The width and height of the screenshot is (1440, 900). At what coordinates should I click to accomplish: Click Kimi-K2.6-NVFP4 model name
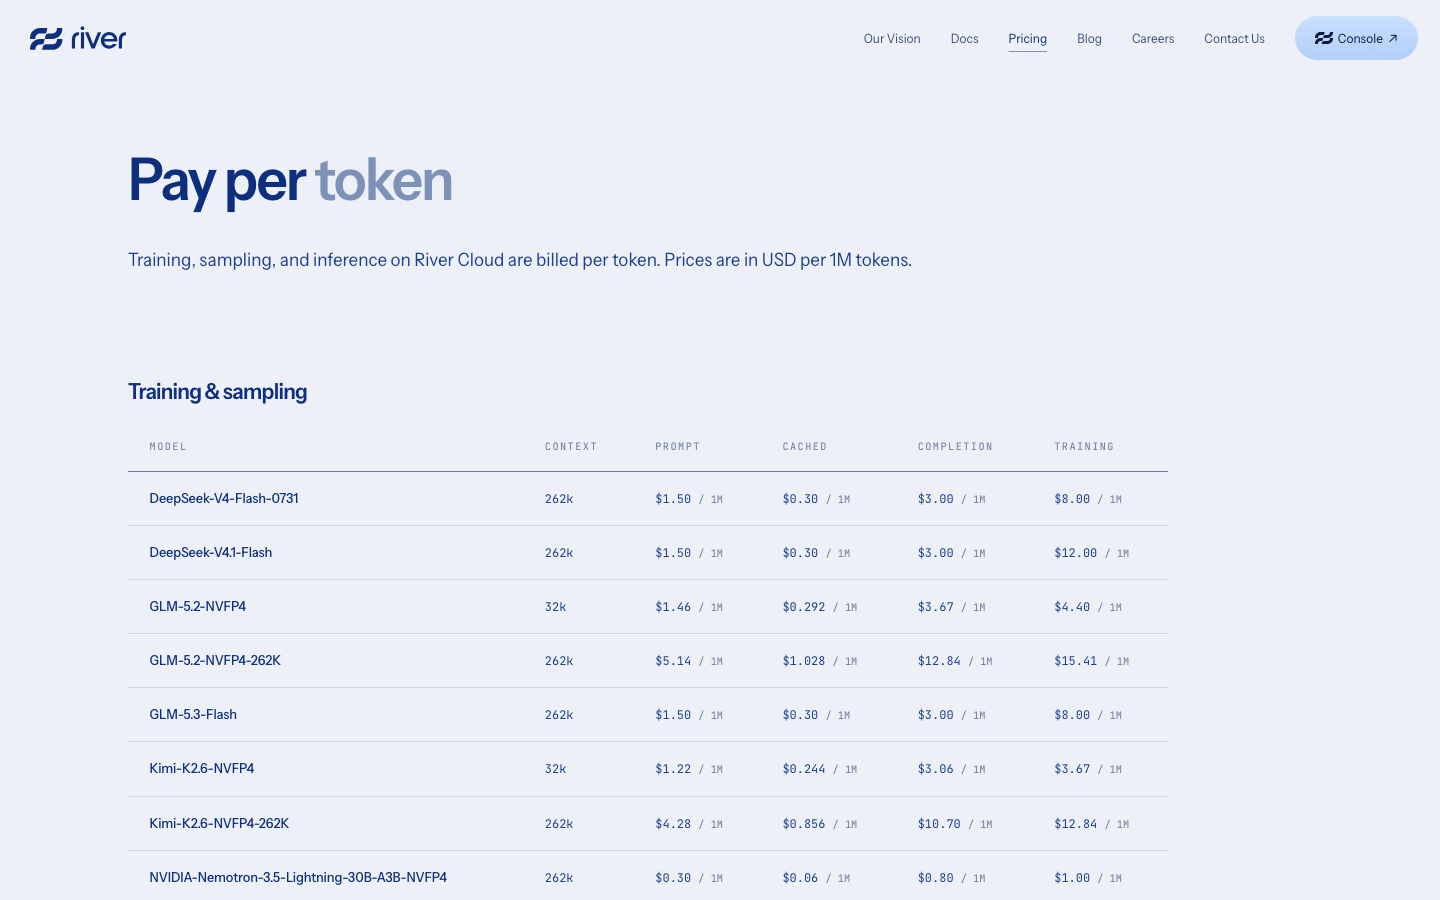tap(202, 768)
